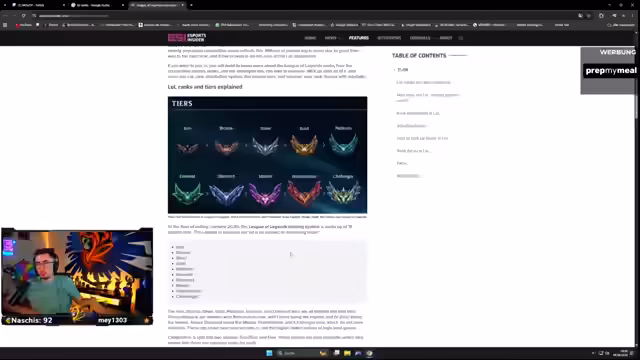Open the browser extensions puzzle icon
The width and height of the screenshot is (640, 360).
point(601,16)
